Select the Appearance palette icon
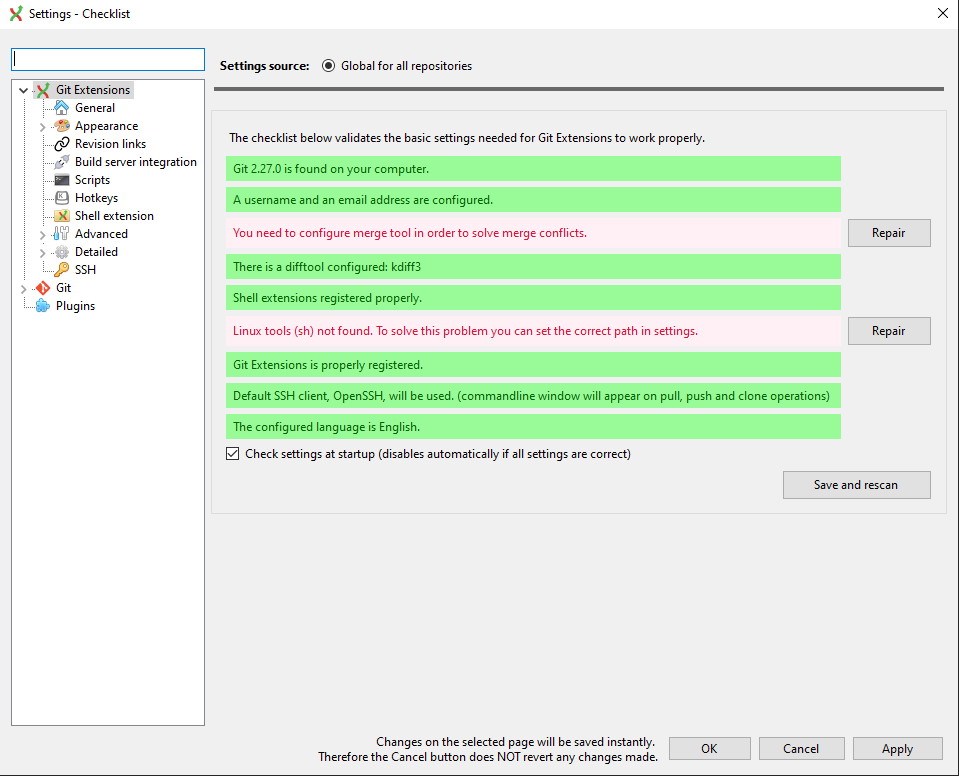 coord(62,125)
